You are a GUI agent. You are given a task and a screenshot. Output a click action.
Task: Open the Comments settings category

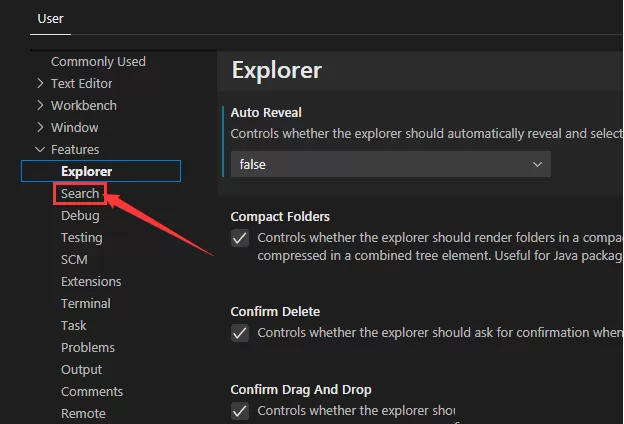tap(92, 391)
